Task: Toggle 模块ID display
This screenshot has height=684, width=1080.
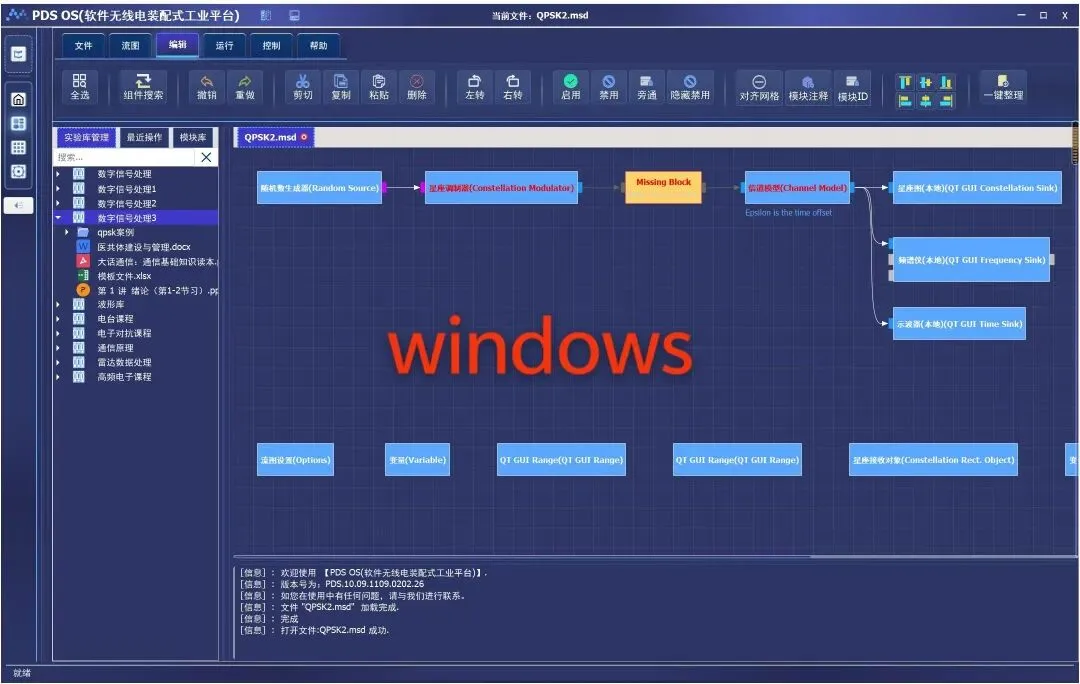Action: pos(853,87)
